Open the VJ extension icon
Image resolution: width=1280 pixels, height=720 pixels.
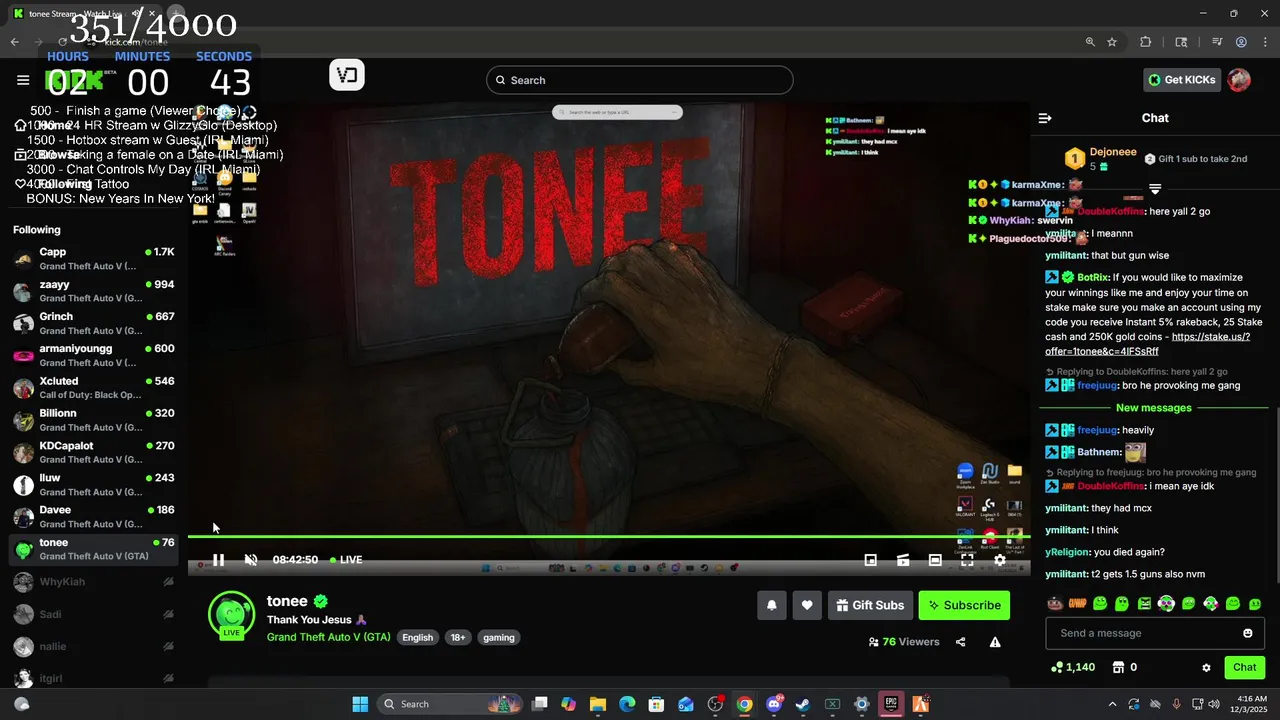pos(347,75)
